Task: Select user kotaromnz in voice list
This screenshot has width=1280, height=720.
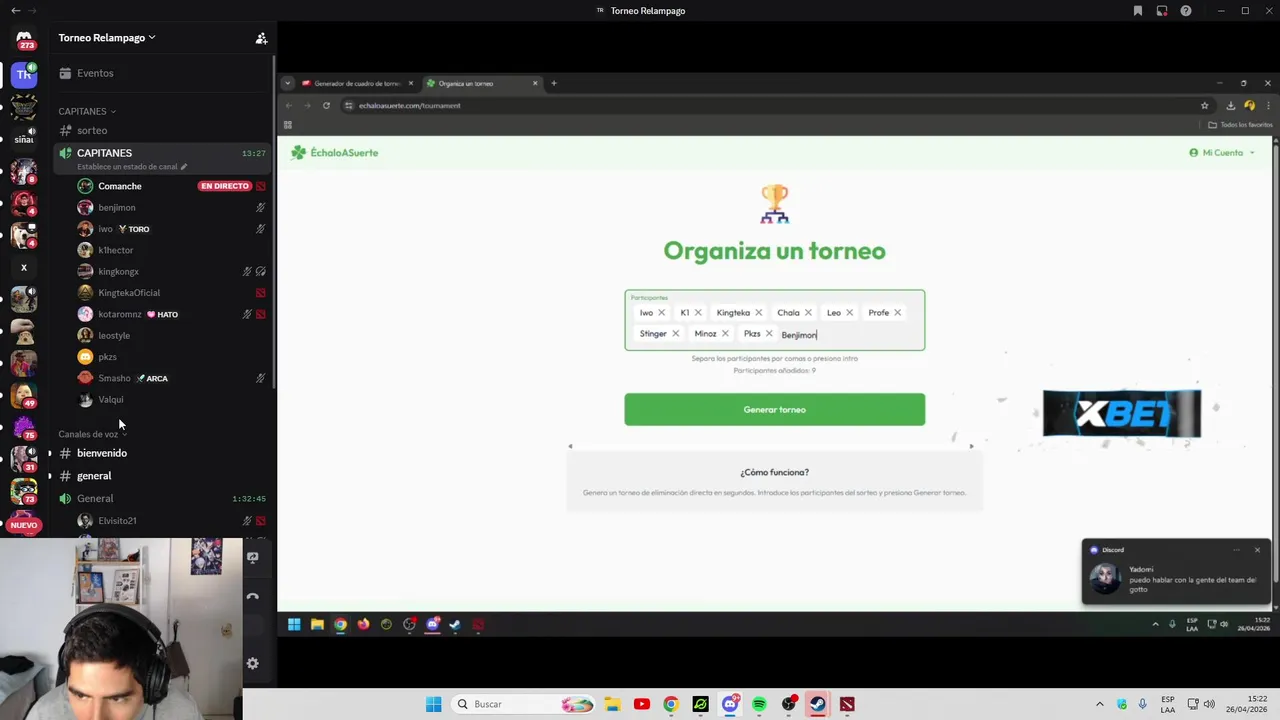Action: 120,314
